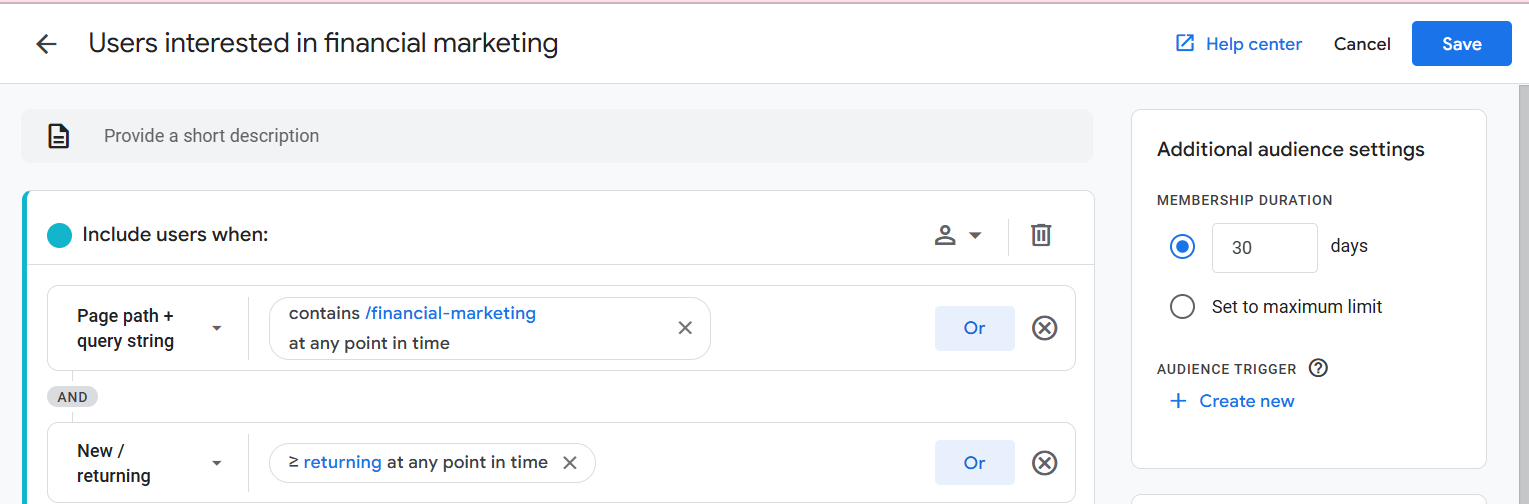
Task: Open the user scope person icon
Action: point(945,235)
